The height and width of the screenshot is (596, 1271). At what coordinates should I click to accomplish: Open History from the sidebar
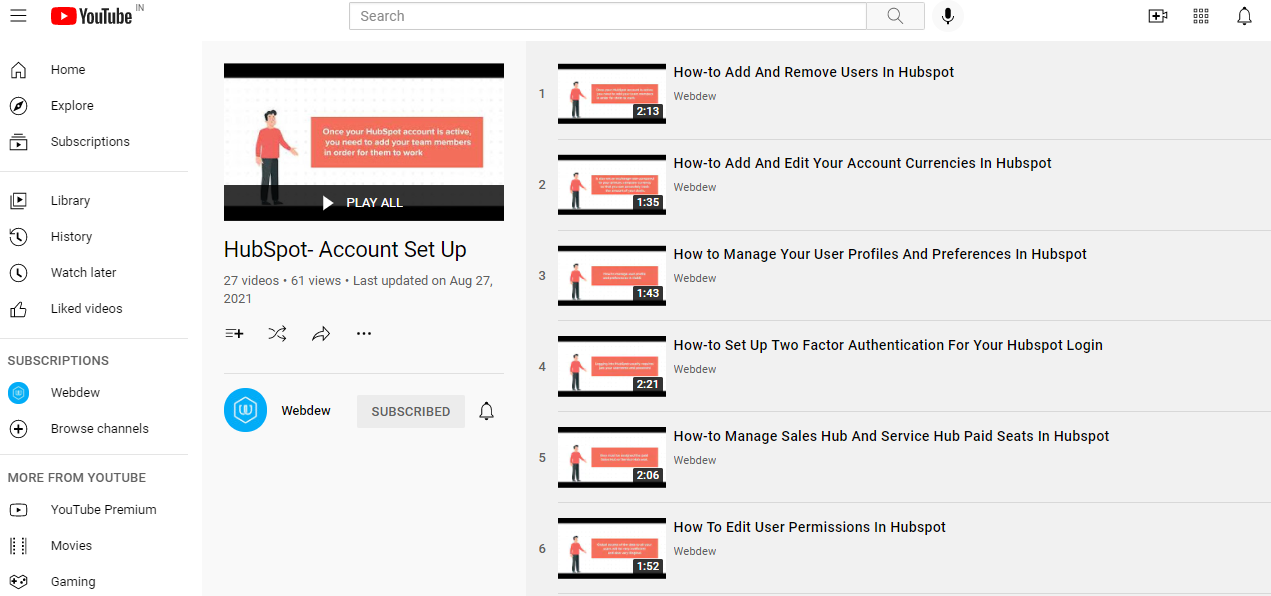(x=71, y=237)
